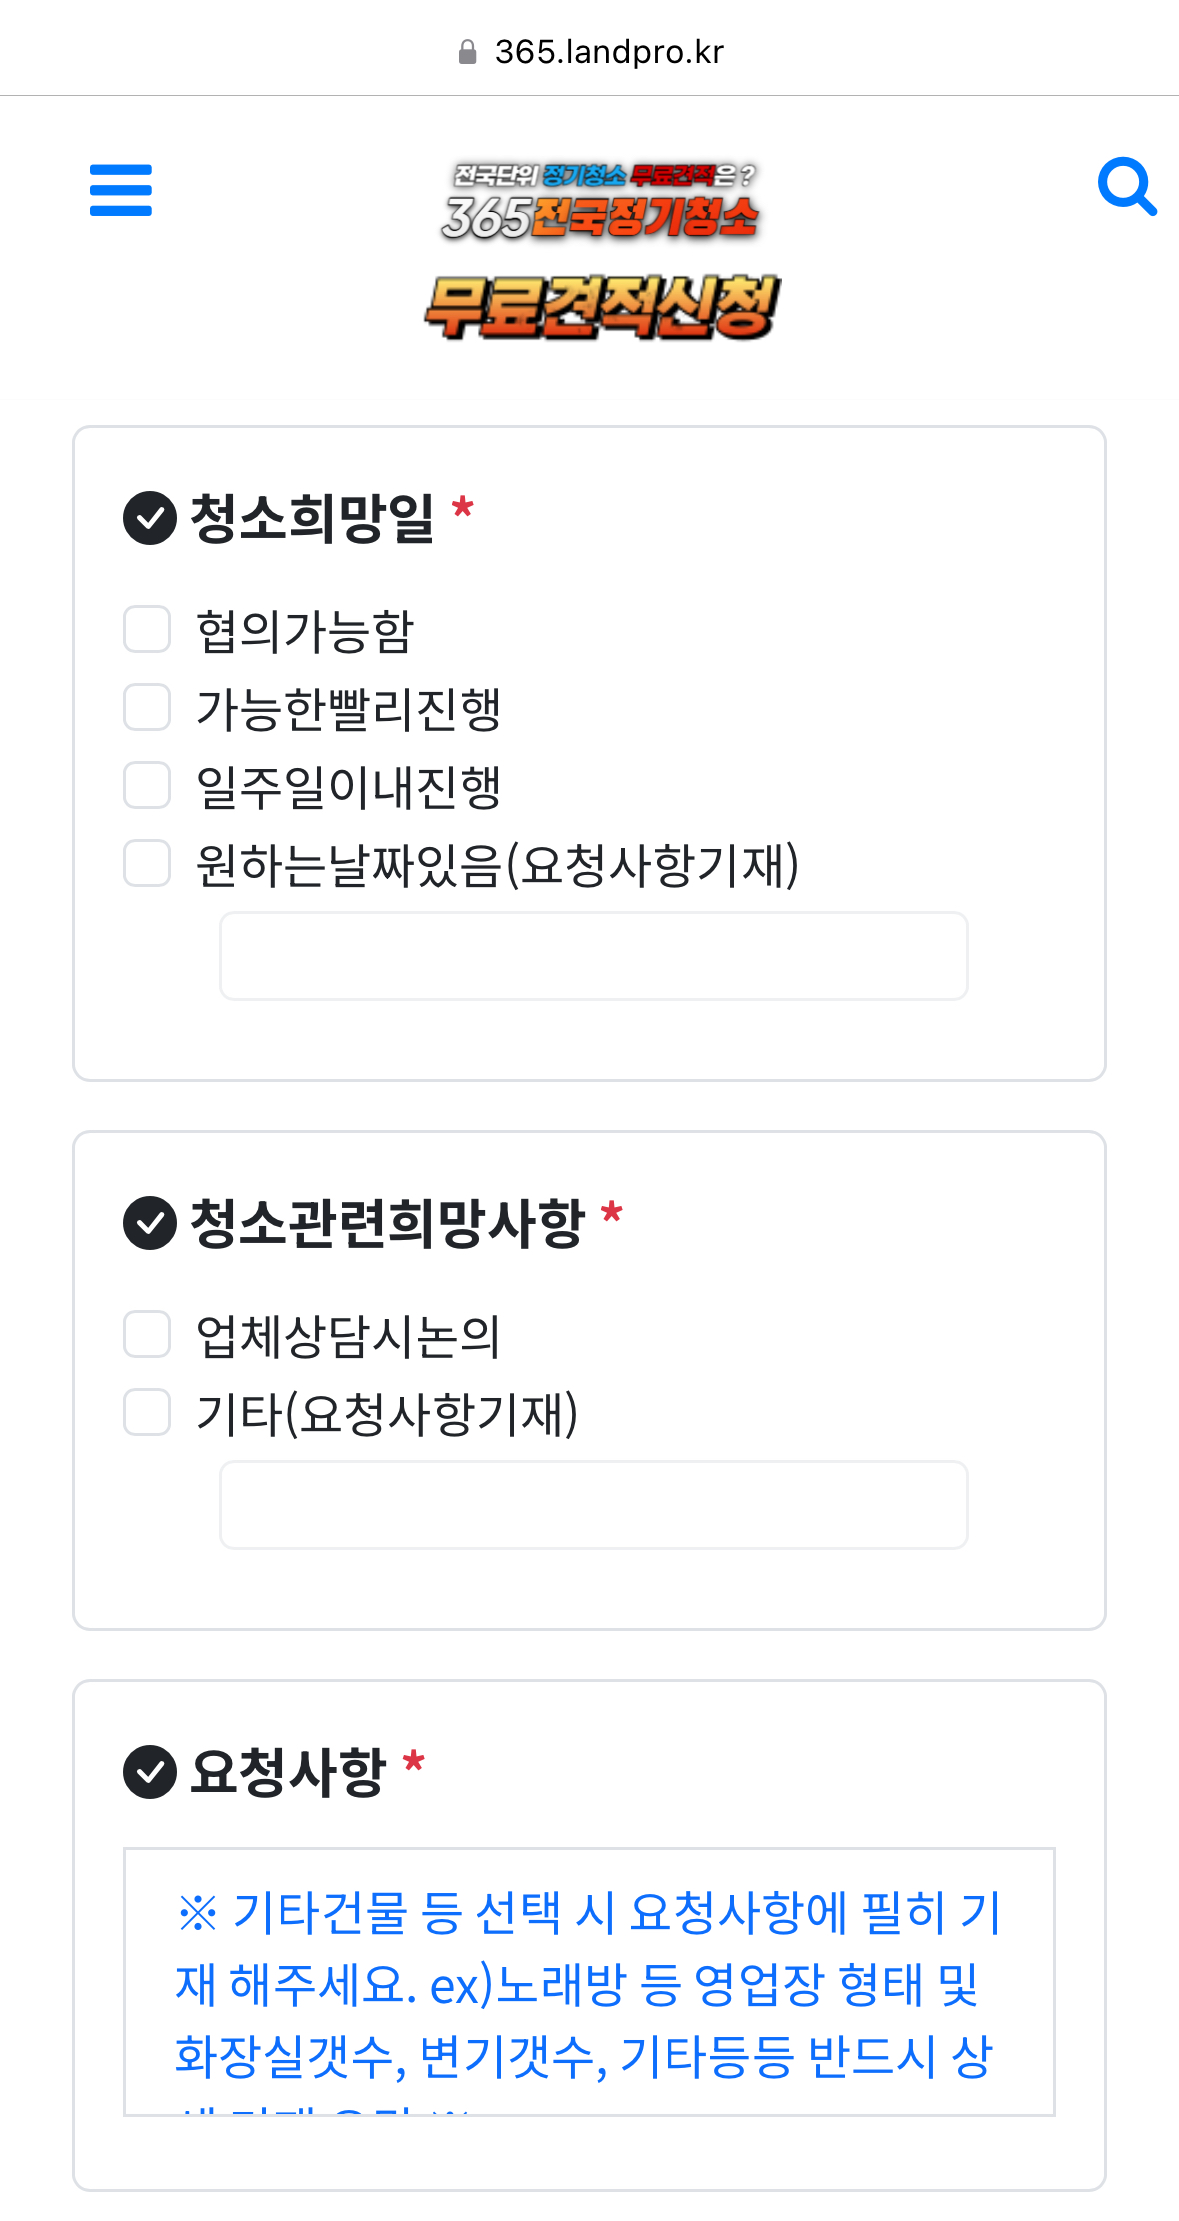Click the check icon beside 청소관련희망사항

tap(150, 1222)
